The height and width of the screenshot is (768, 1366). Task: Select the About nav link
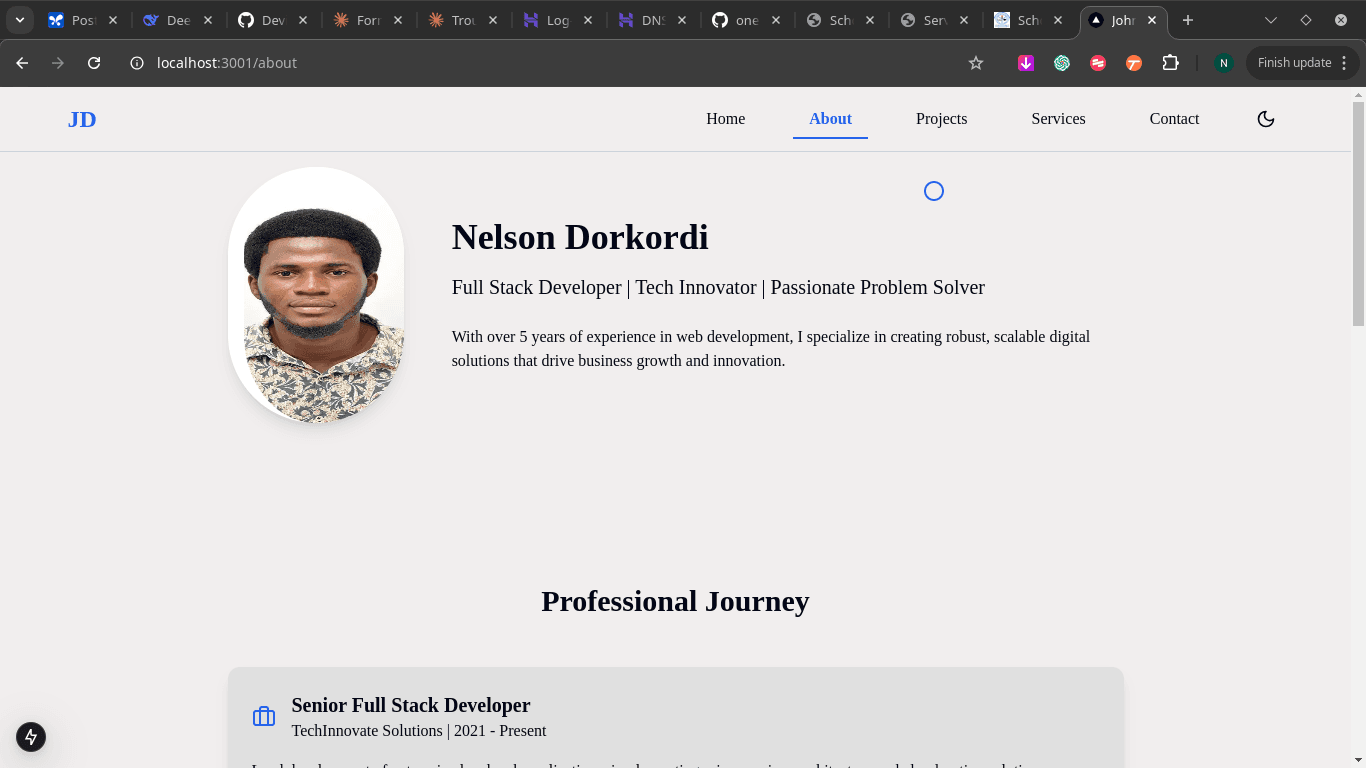830,119
